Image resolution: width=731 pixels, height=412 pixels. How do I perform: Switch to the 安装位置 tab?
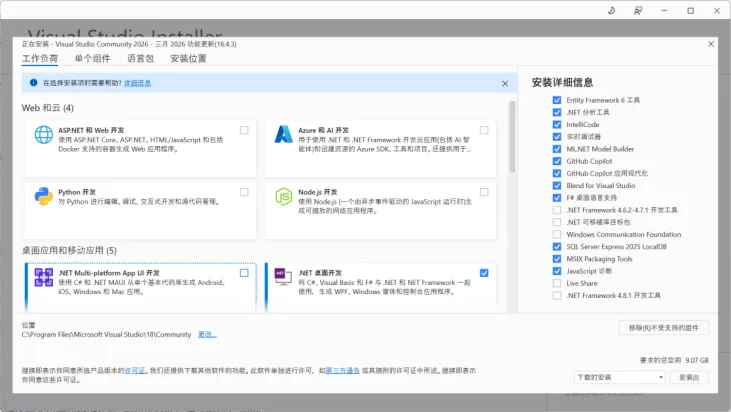(188, 59)
